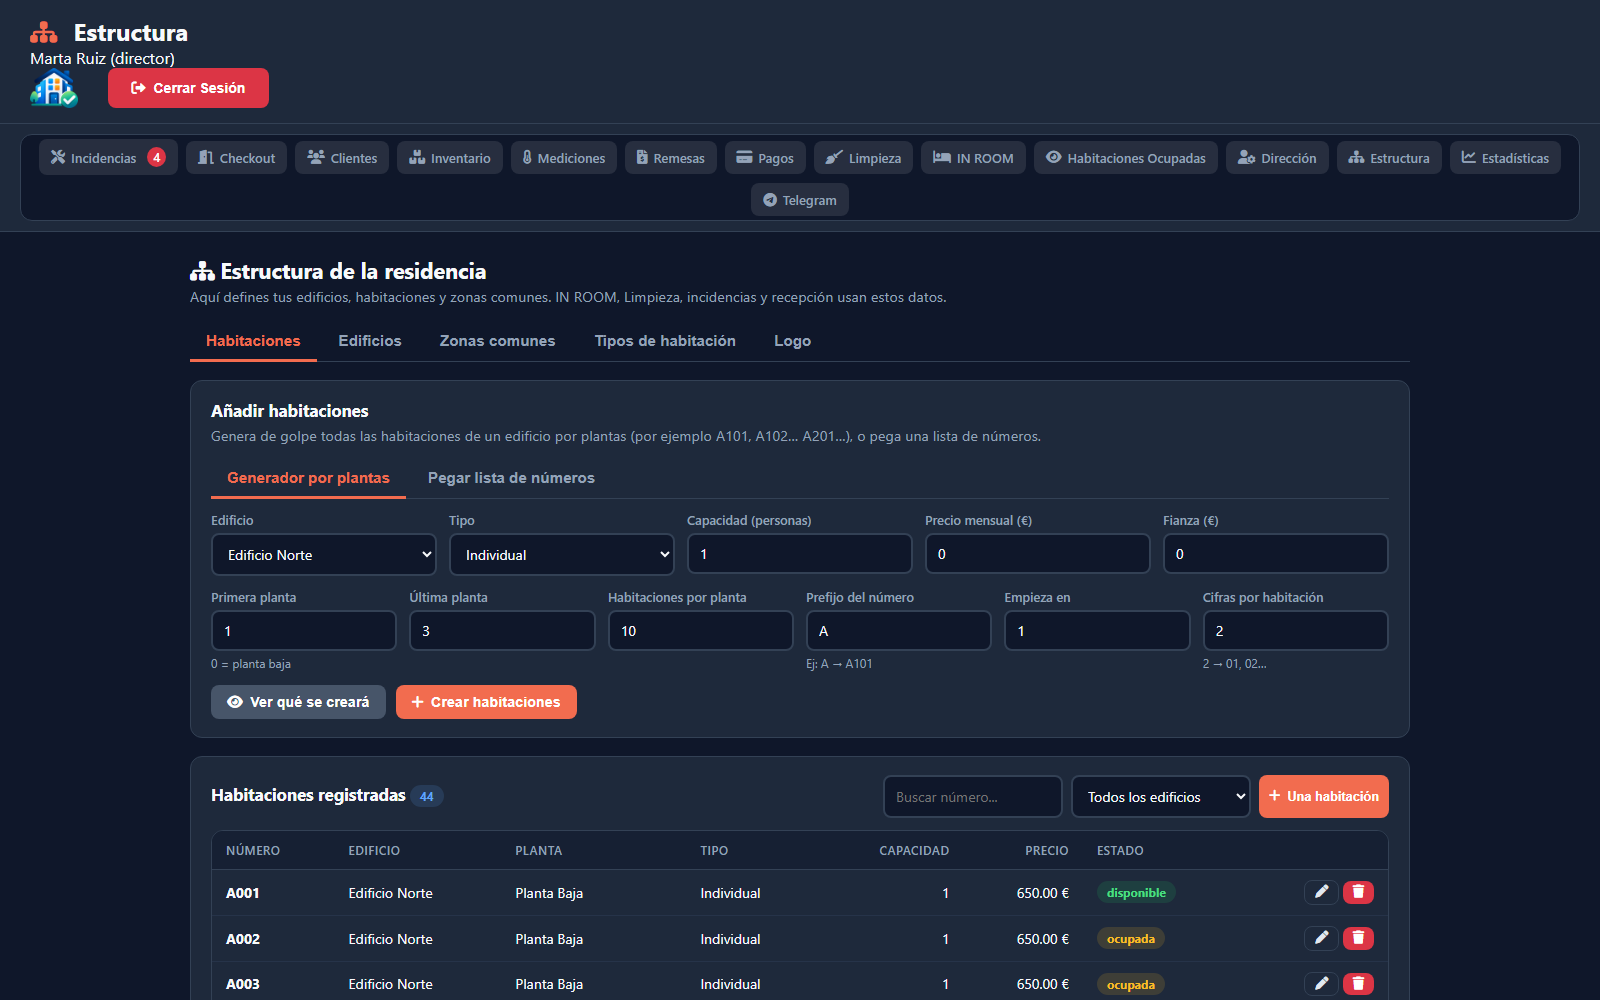Open the Estructura nav item
Screen dimensions: 1600x1000
click(x=1389, y=158)
